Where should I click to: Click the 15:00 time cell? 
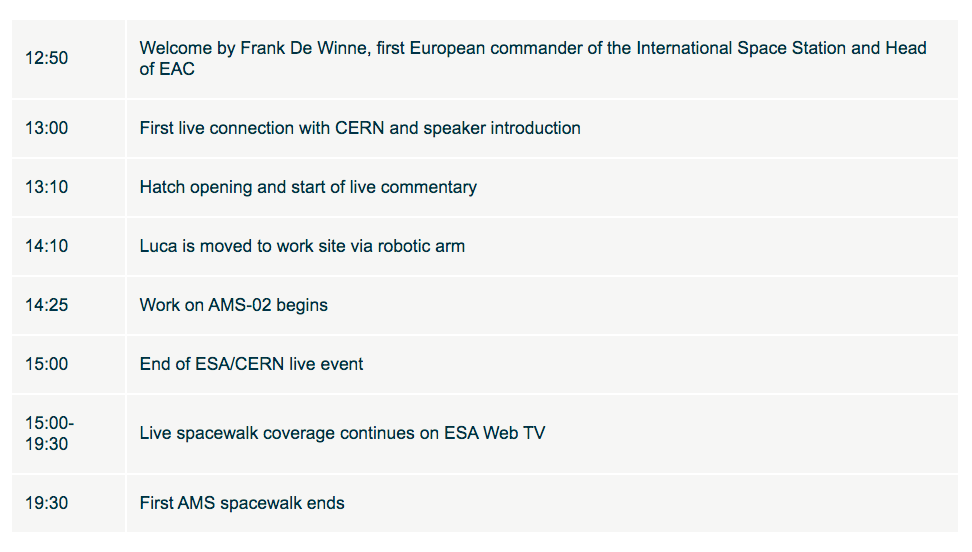pos(68,364)
